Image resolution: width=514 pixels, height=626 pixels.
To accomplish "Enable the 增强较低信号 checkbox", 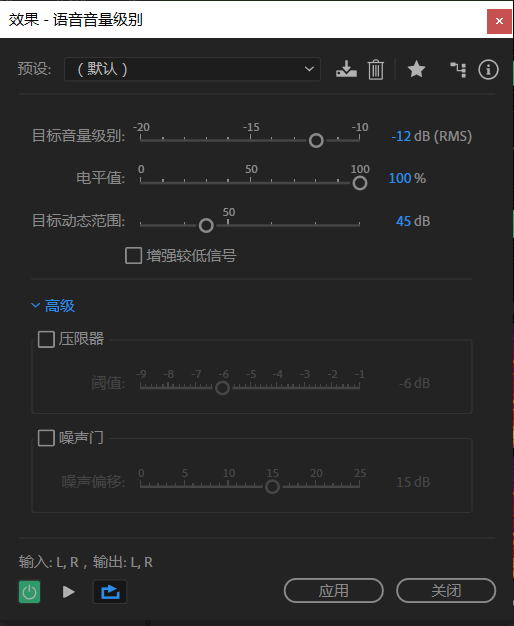I will [x=133, y=256].
